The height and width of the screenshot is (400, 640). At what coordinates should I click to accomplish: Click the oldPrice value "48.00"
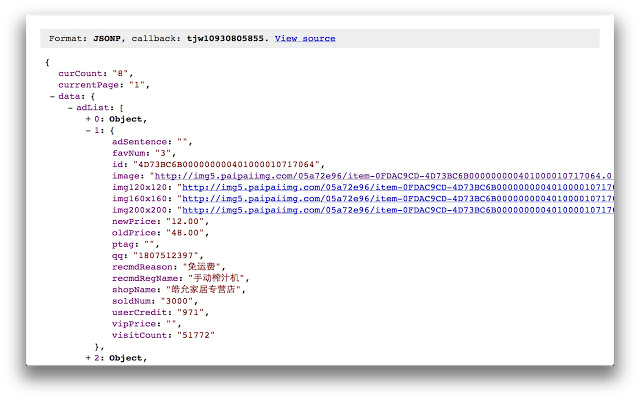click(185, 233)
